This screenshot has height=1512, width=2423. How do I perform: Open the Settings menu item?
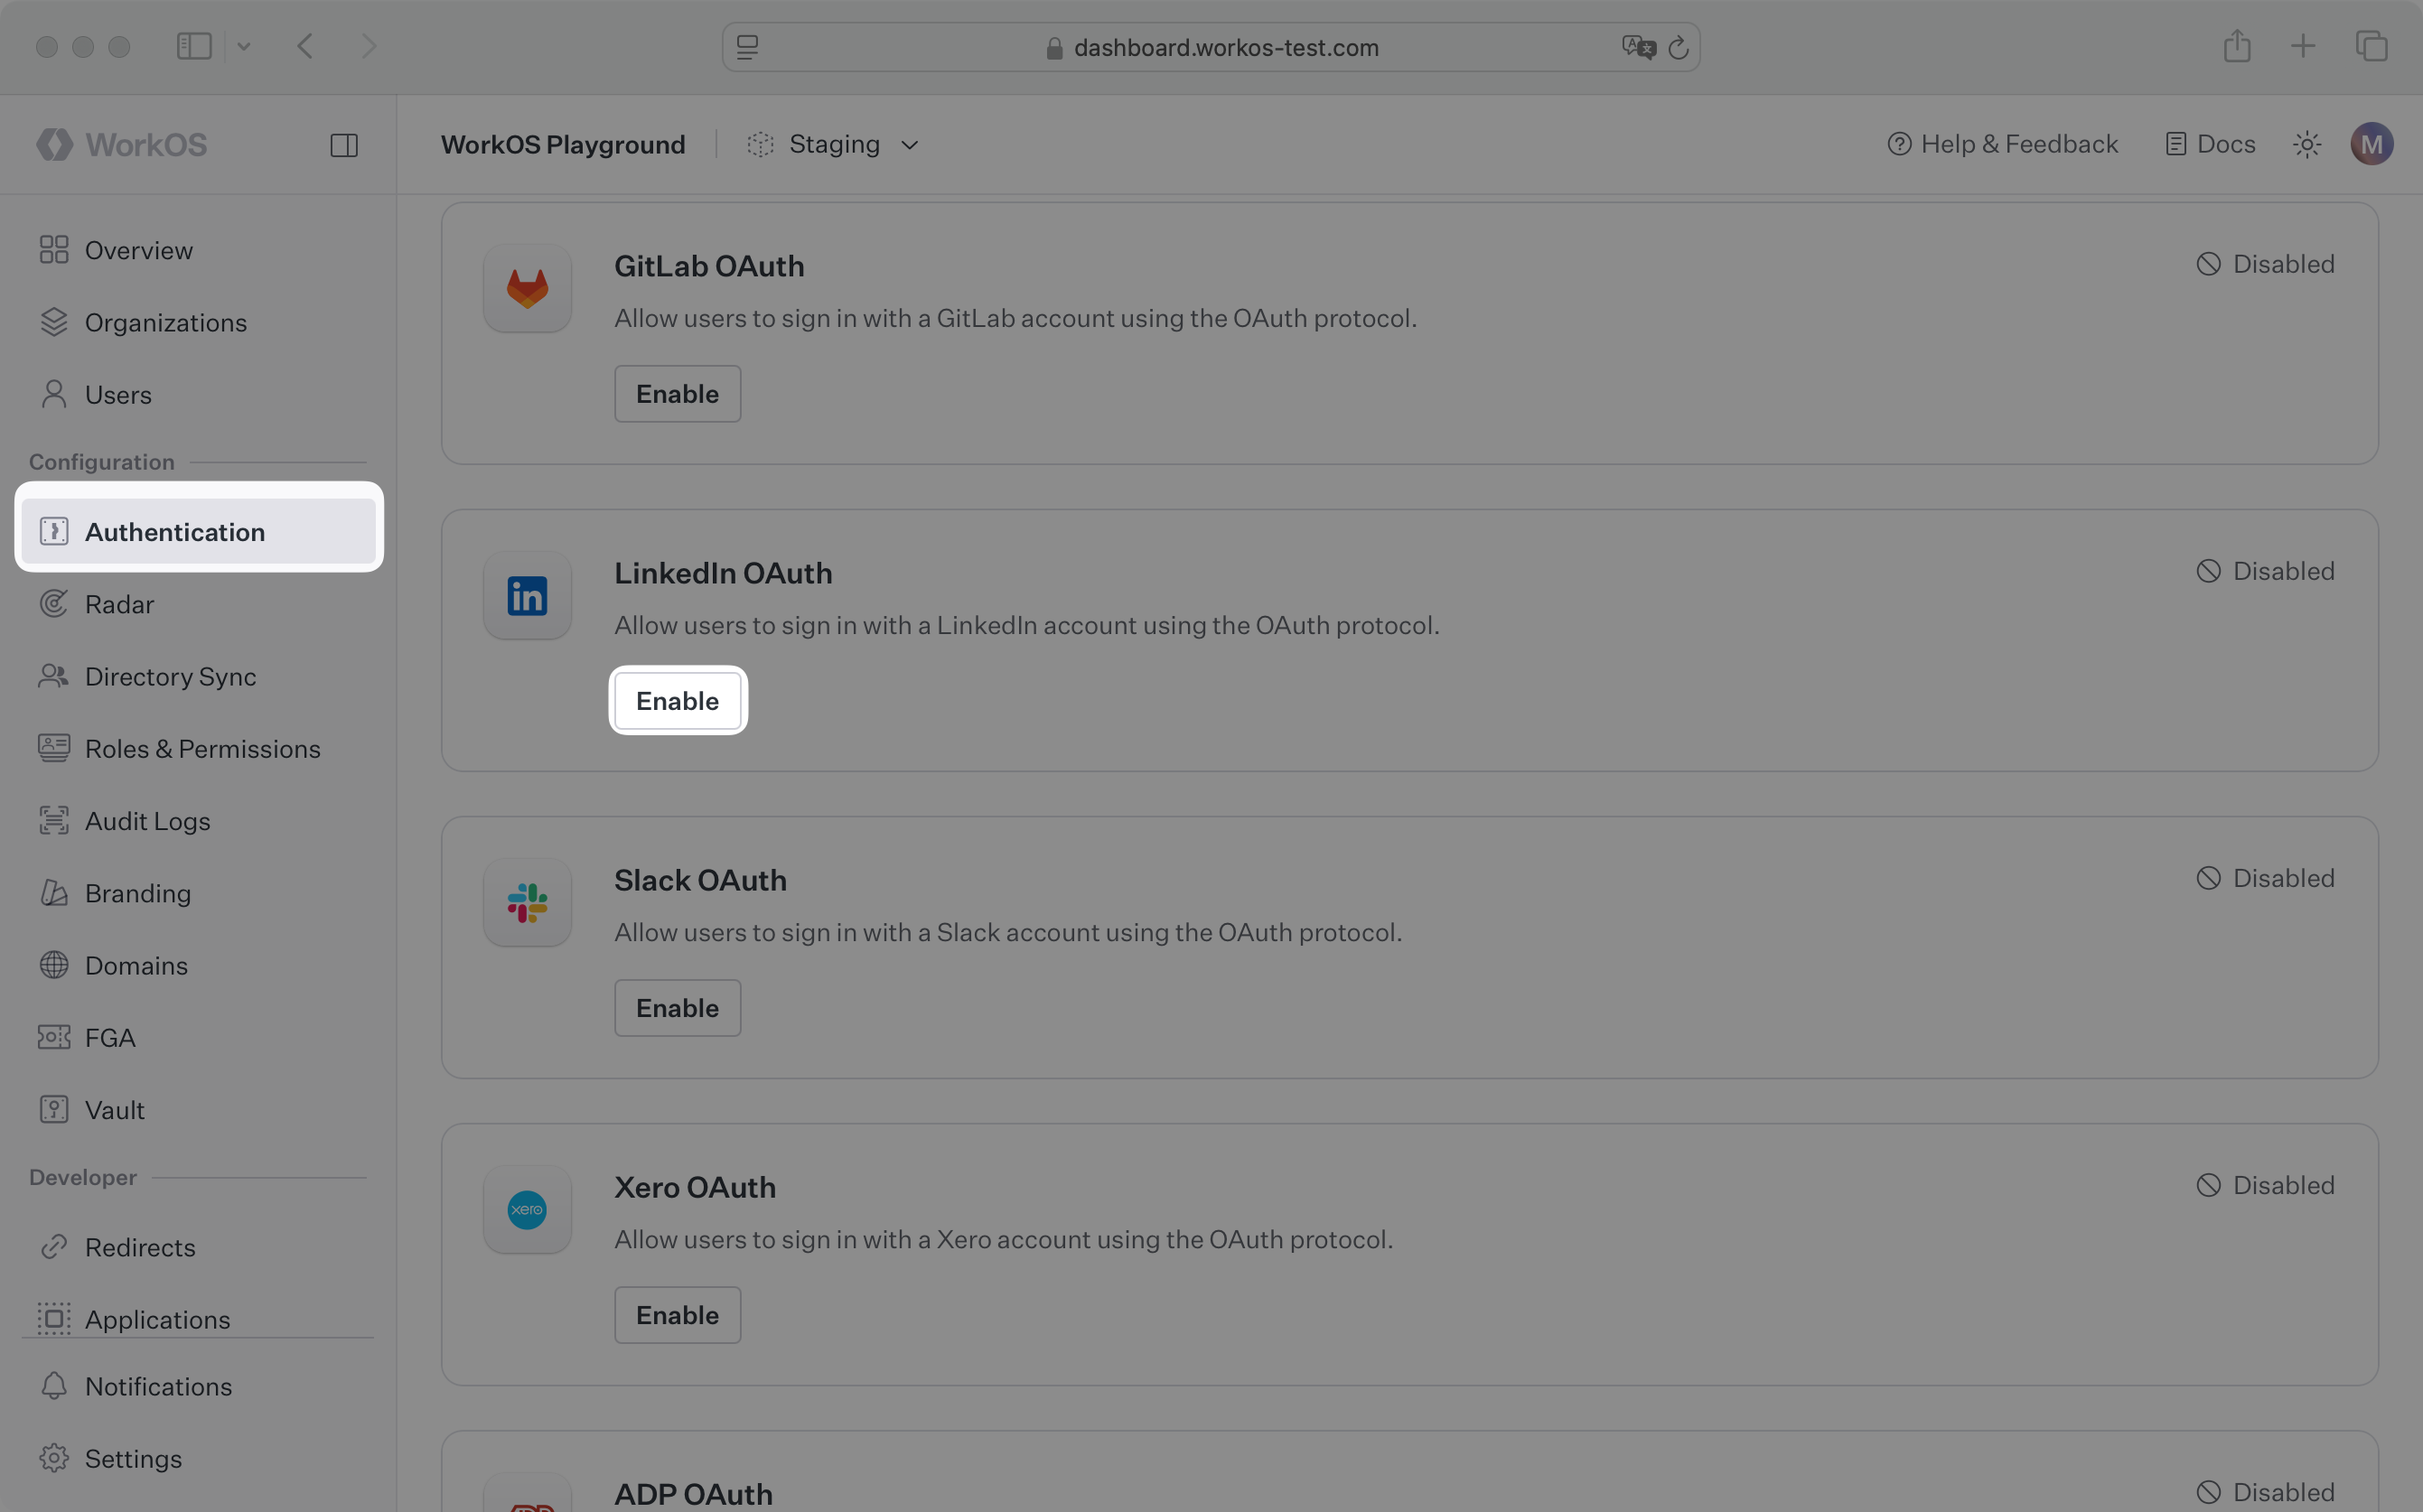[x=132, y=1458]
